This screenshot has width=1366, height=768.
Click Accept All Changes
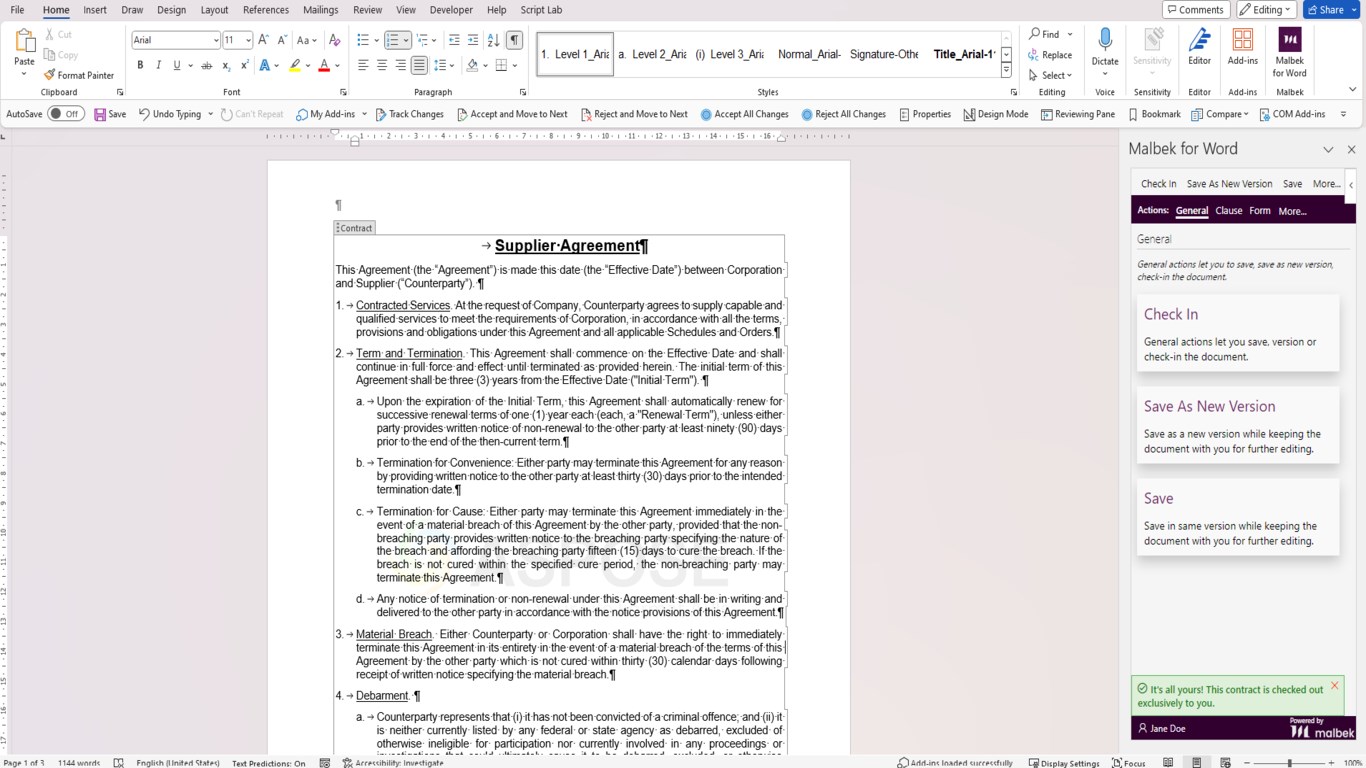[744, 114]
